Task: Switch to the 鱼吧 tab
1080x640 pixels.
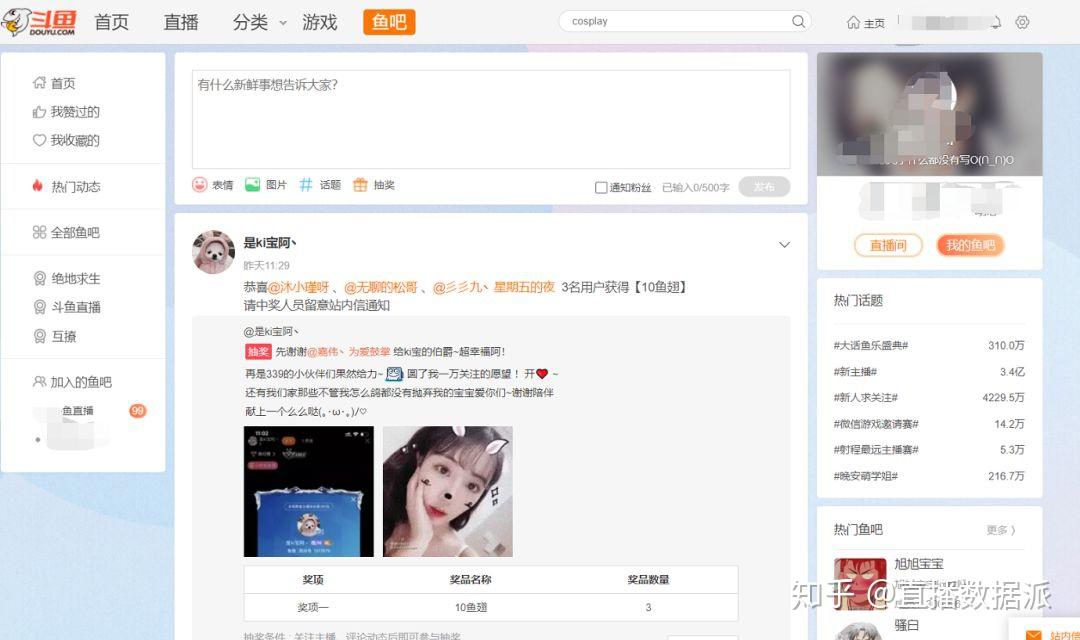Action: [x=389, y=22]
